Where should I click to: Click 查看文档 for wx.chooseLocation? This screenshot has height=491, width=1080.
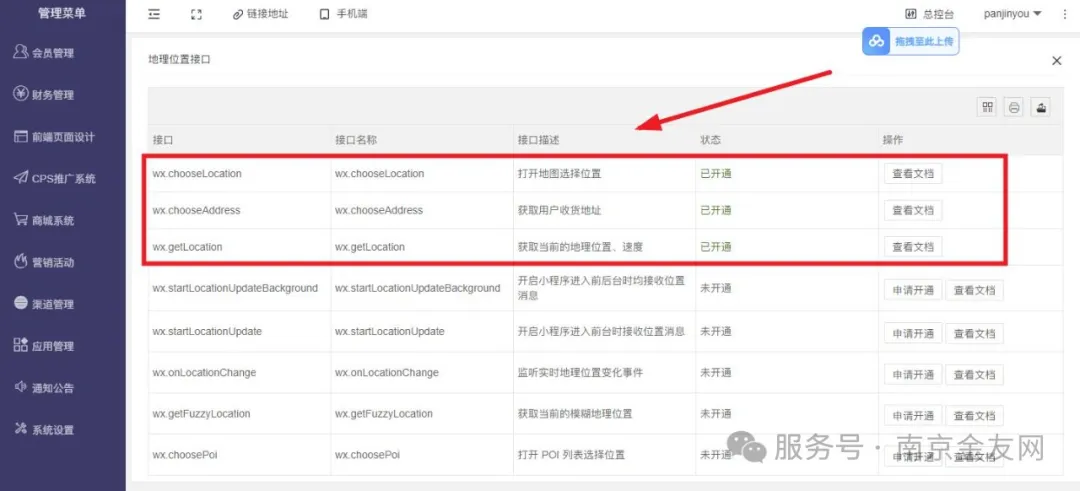pos(913,174)
